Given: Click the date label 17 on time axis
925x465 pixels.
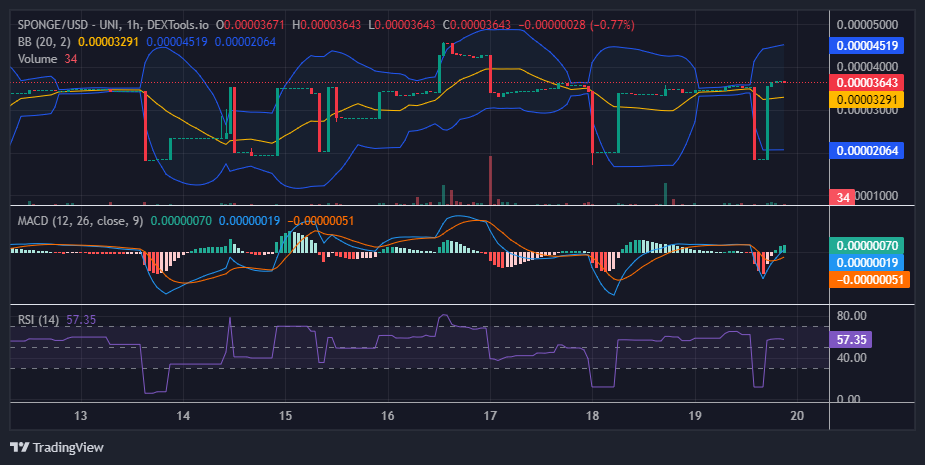Looking at the screenshot, I should point(490,415).
